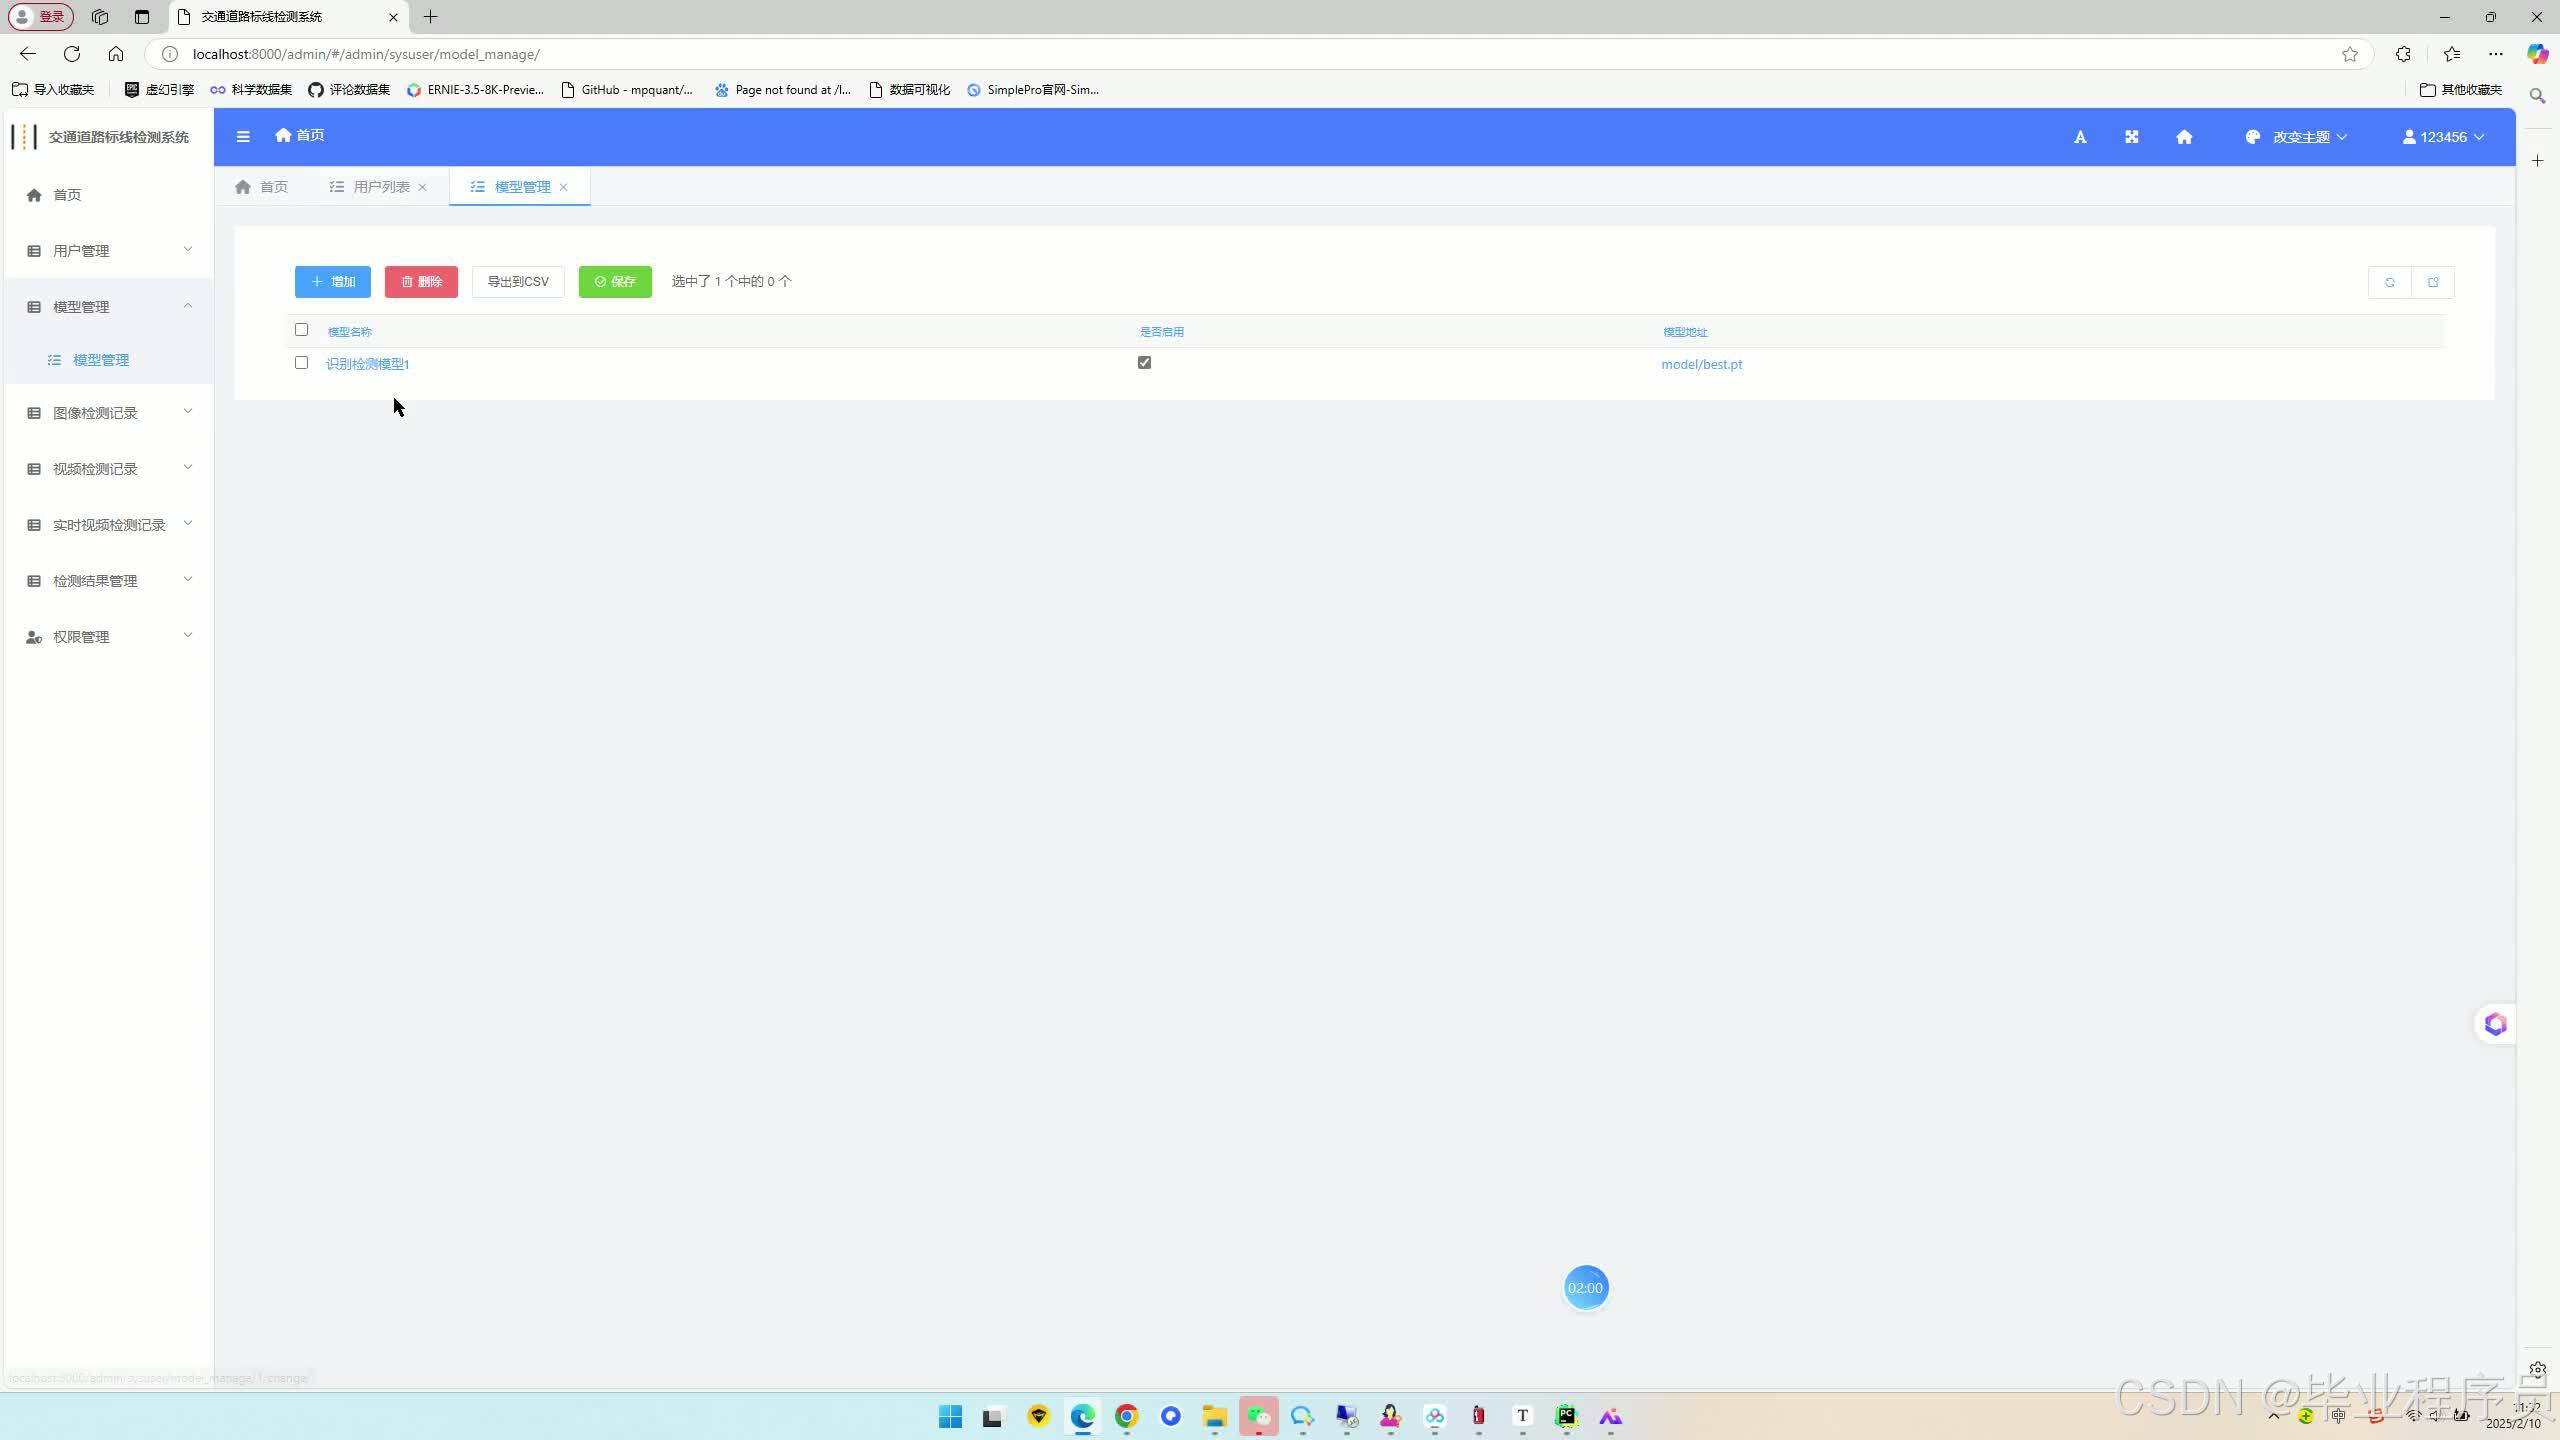This screenshot has width=2560, height=1440.
Task: Open the Windows Start menu
Action: (950, 1416)
